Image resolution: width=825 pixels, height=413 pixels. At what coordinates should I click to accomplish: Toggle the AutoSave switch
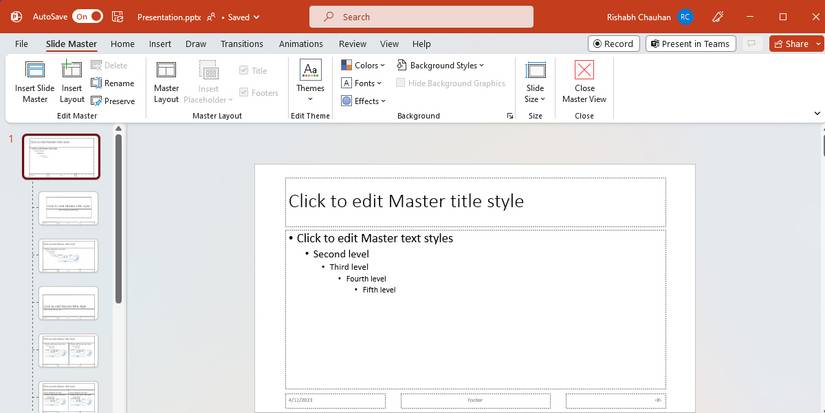click(x=87, y=17)
